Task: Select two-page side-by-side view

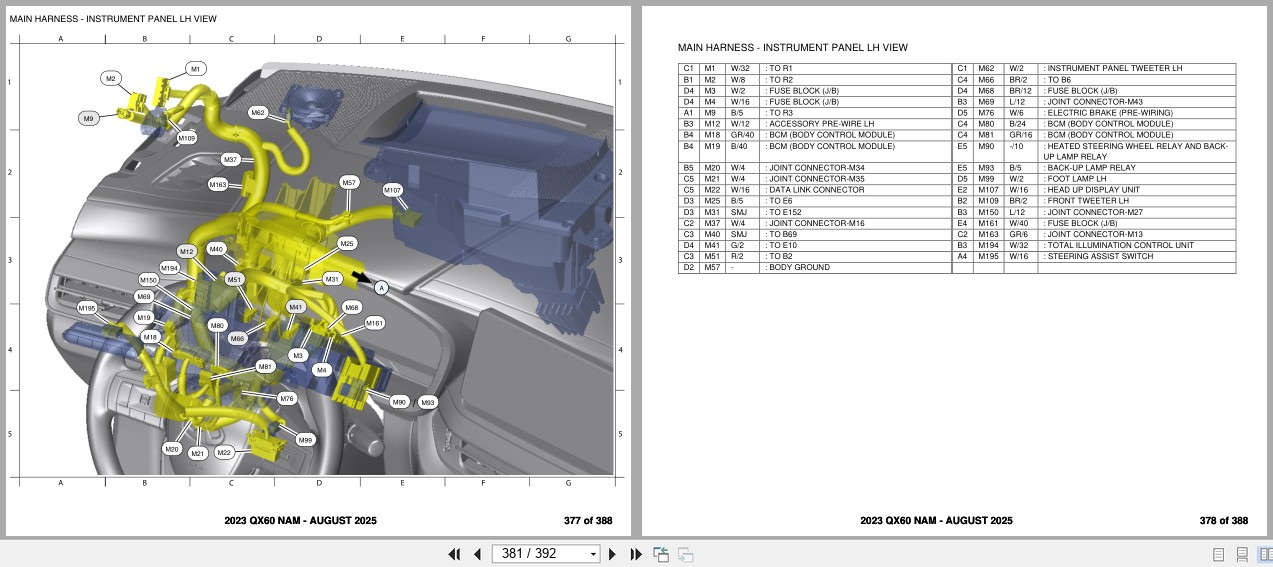Action: coord(1264,554)
